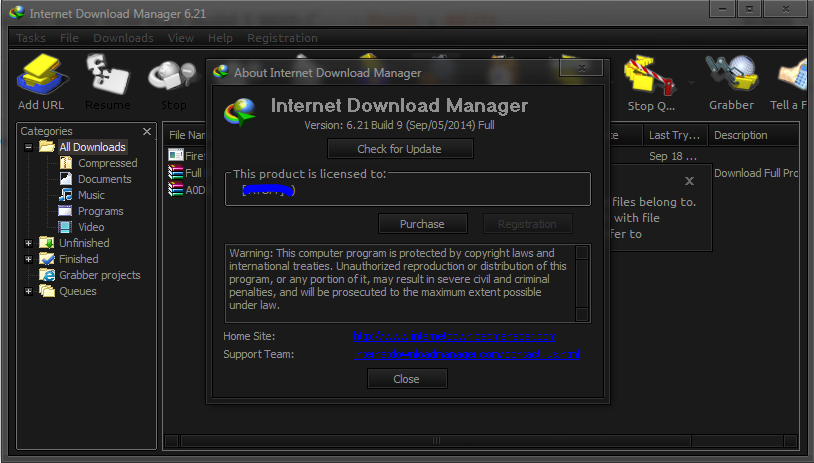Sort by File Name column header
814x463 pixels.
(186, 135)
